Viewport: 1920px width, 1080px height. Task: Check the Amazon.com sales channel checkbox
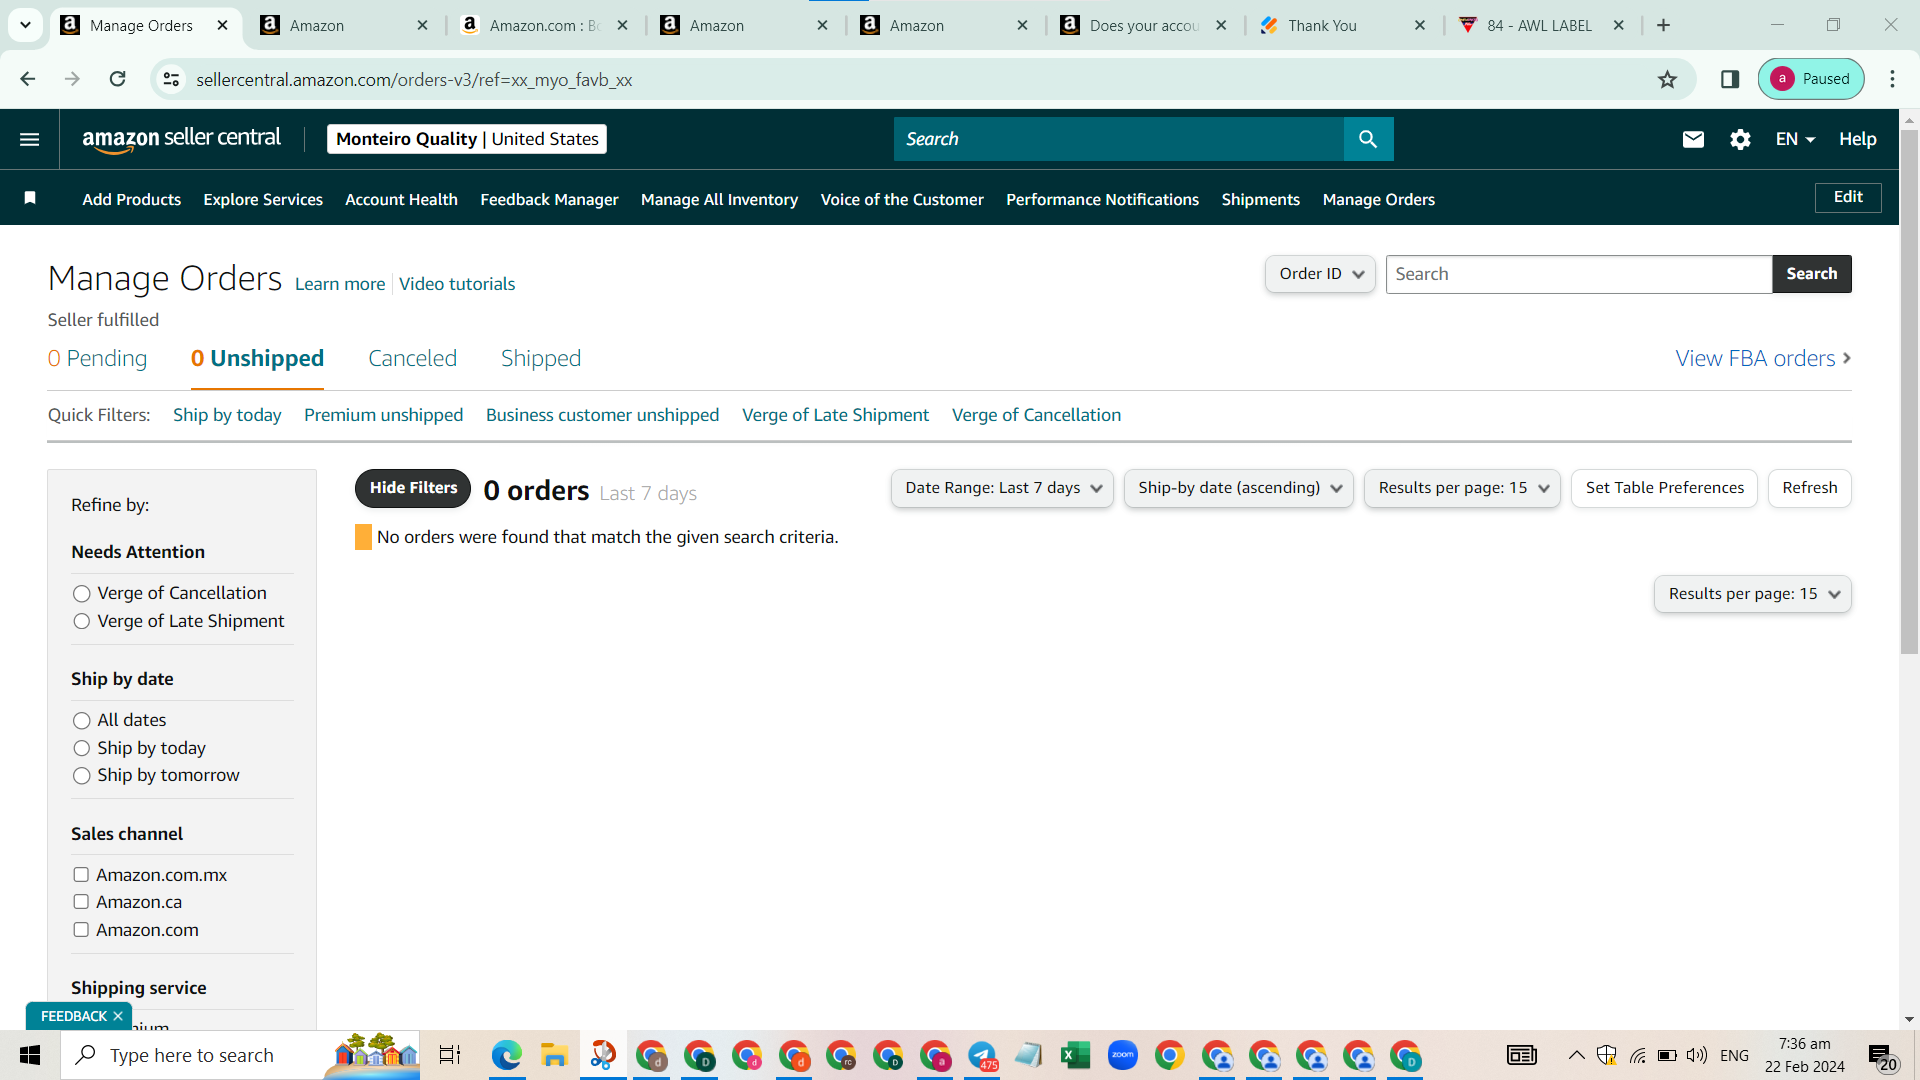81,930
